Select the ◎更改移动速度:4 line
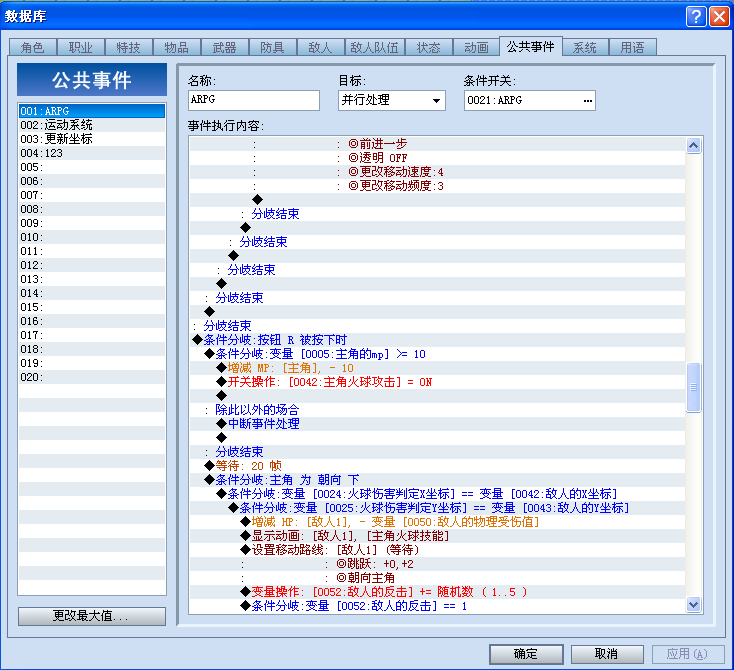The width and height of the screenshot is (734, 670). pos(437,172)
